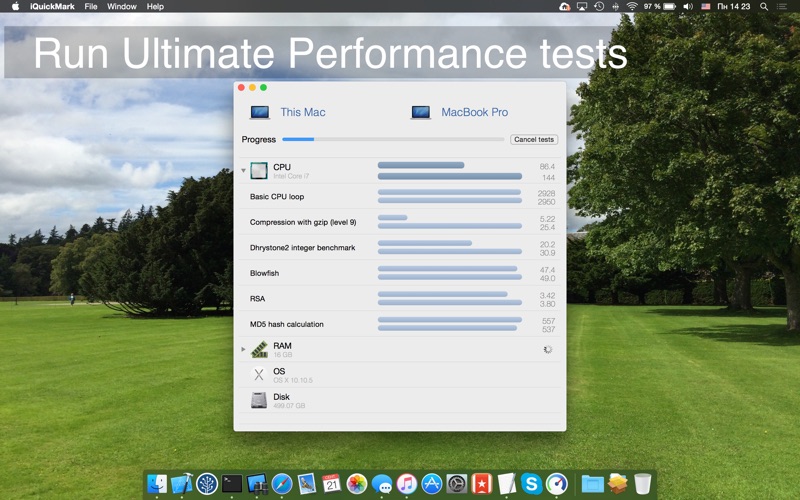This screenshot has width=800, height=500.
Task: Click the RAM memory stick icon
Action: tap(259, 349)
